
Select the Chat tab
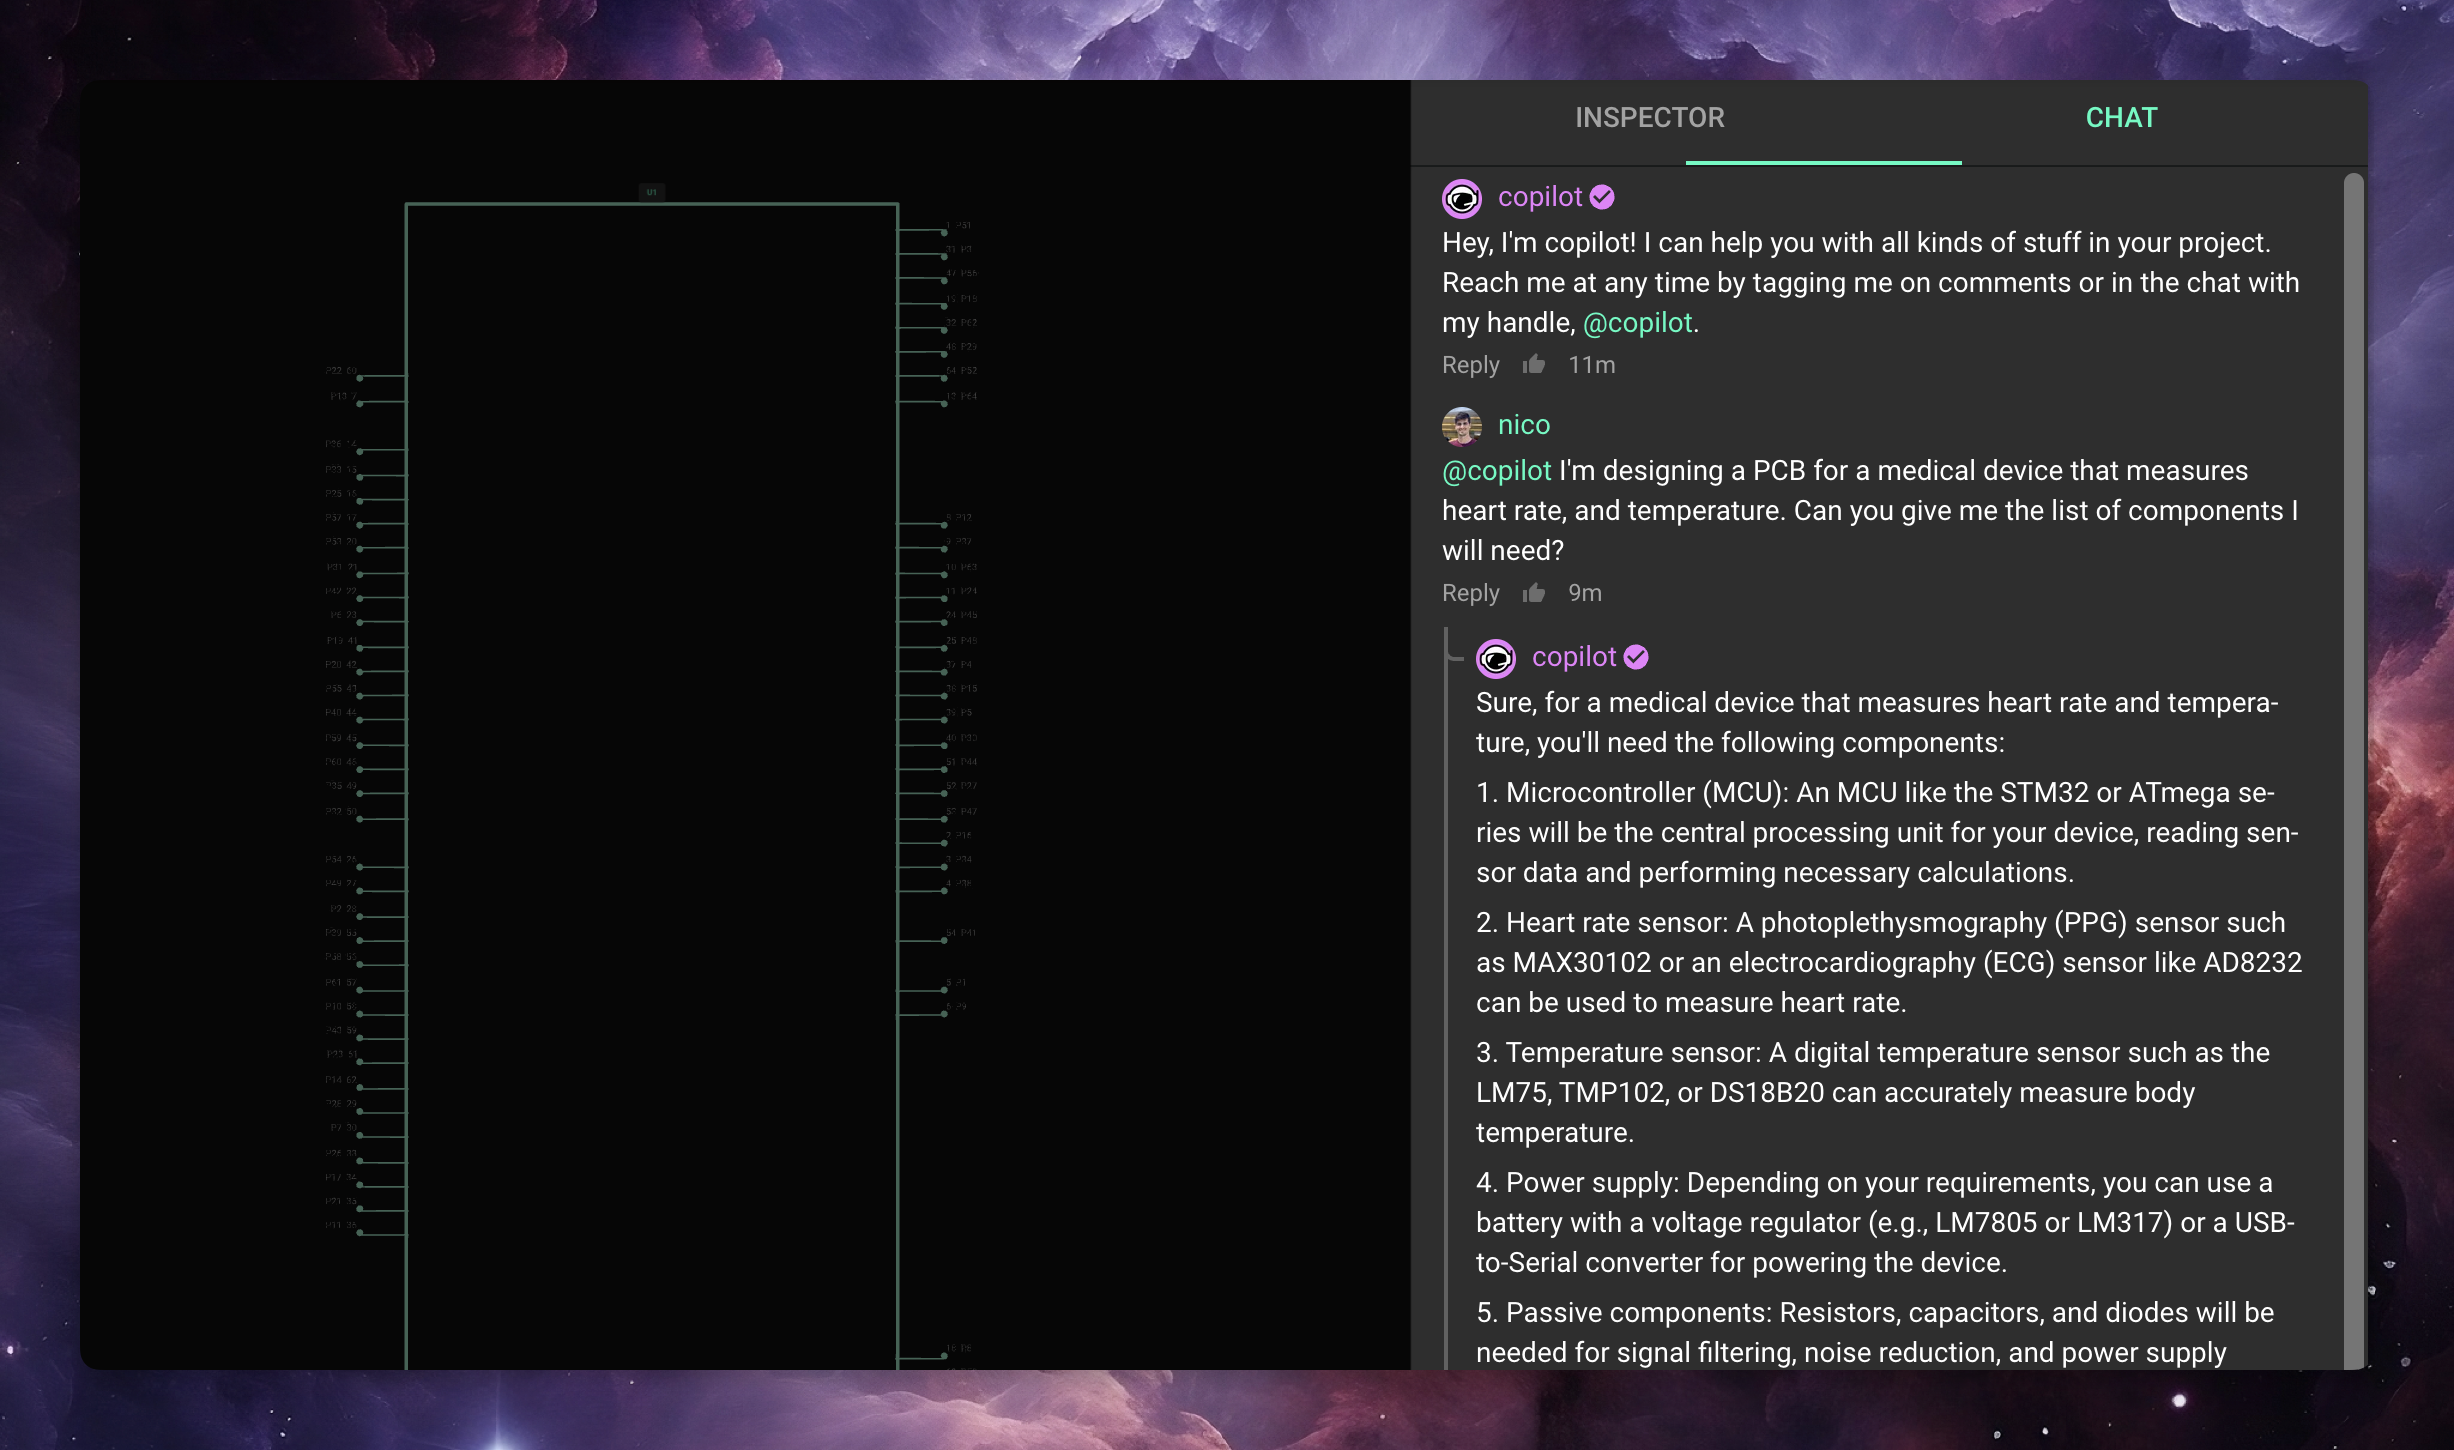pos(2121,117)
